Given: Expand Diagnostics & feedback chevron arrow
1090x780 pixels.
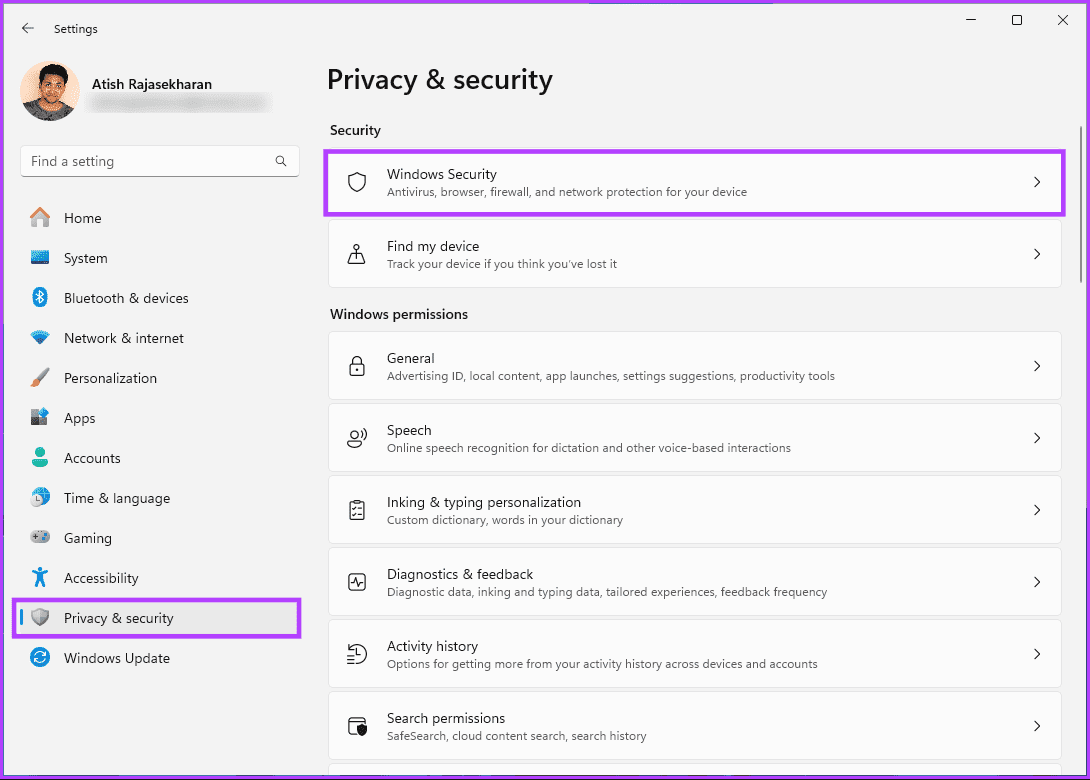Looking at the screenshot, I should coord(1037,582).
